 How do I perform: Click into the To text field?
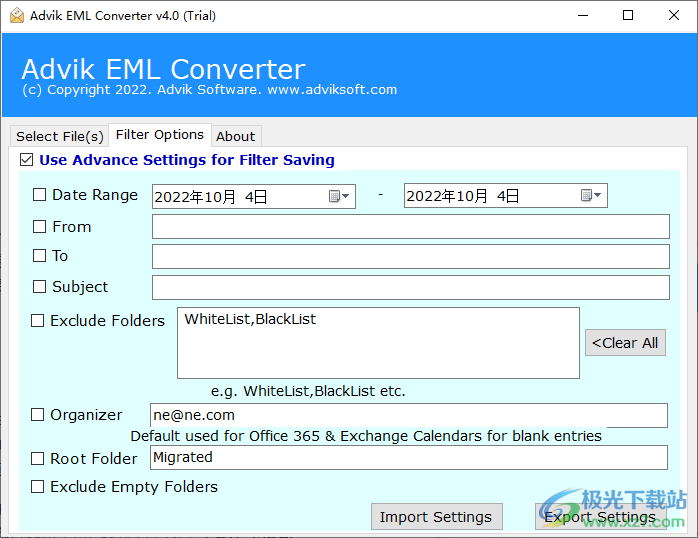tap(410, 256)
